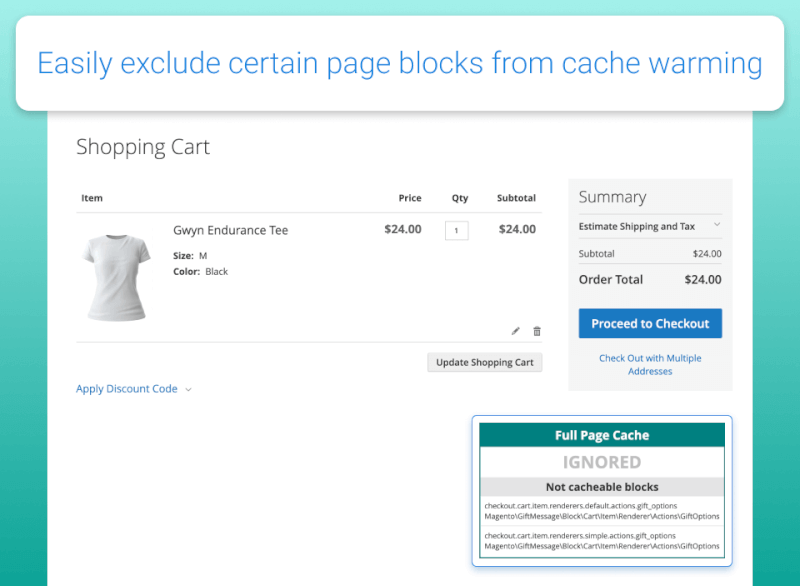The height and width of the screenshot is (586, 800).
Task: Select the renderers.default gift_options block entry
Action: point(602,512)
